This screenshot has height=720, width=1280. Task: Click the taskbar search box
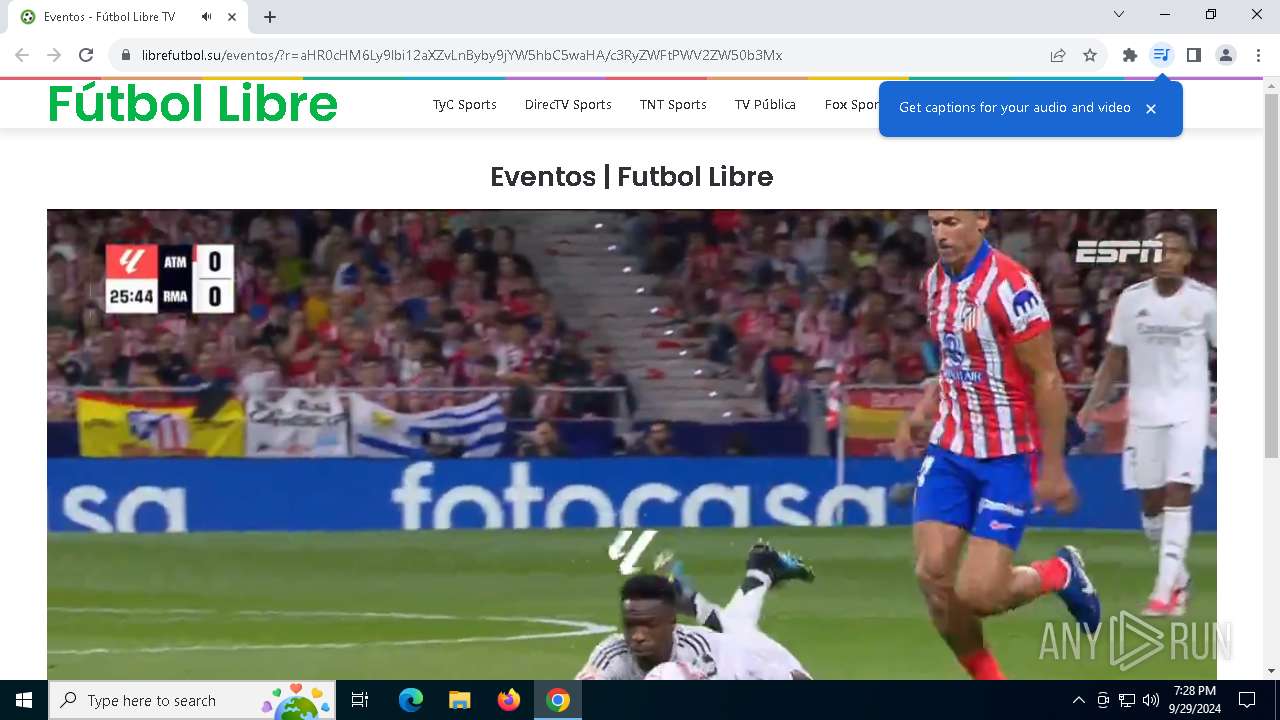pos(191,700)
